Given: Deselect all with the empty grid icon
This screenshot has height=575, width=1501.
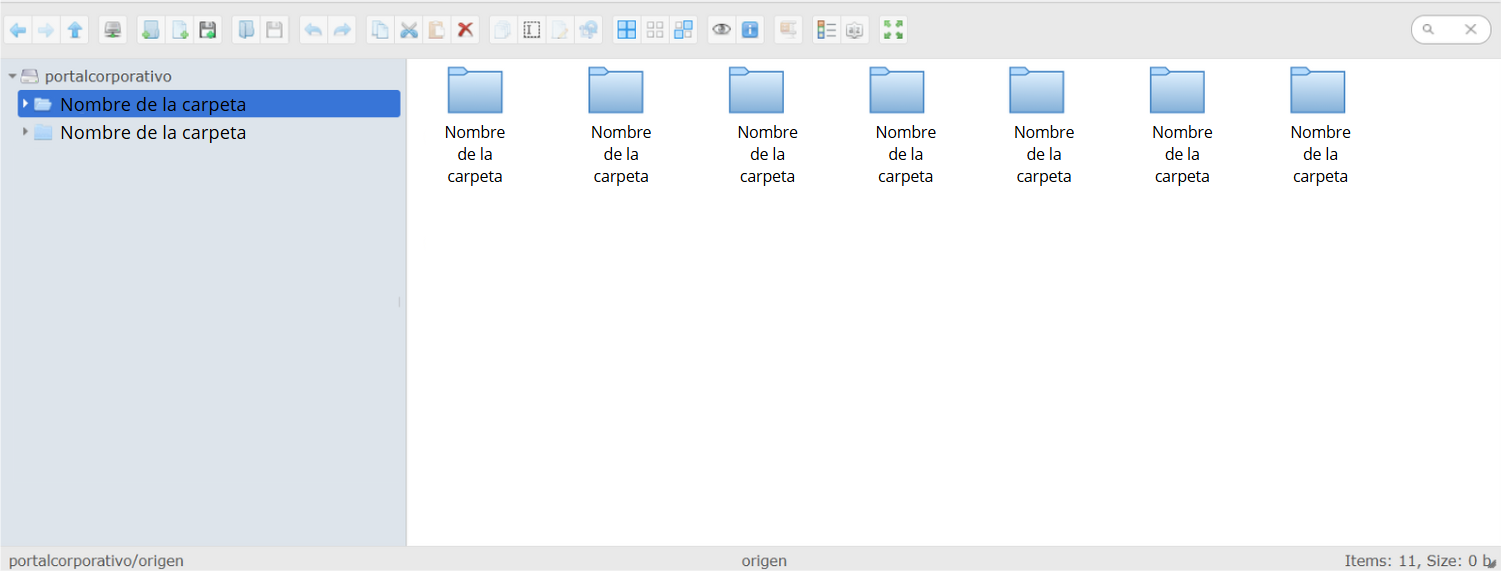Looking at the screenshot, I should [655, 30].
